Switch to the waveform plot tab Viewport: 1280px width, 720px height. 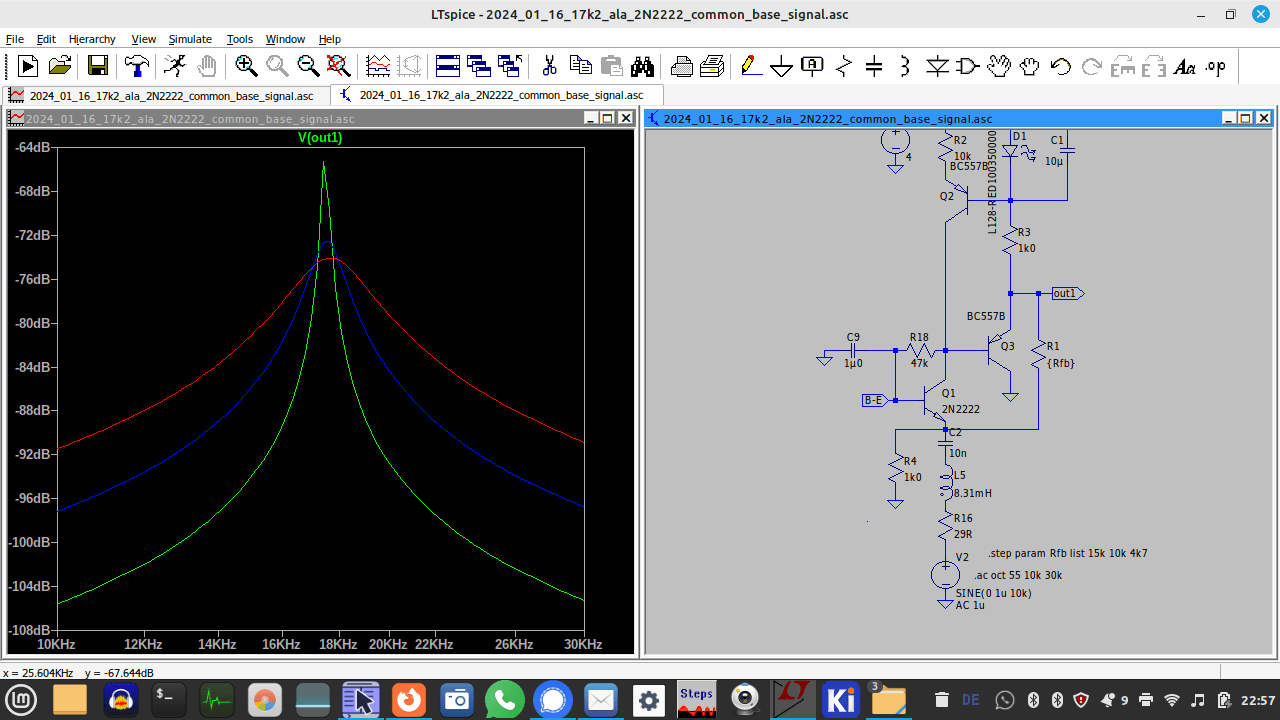(x=166, y=96)
